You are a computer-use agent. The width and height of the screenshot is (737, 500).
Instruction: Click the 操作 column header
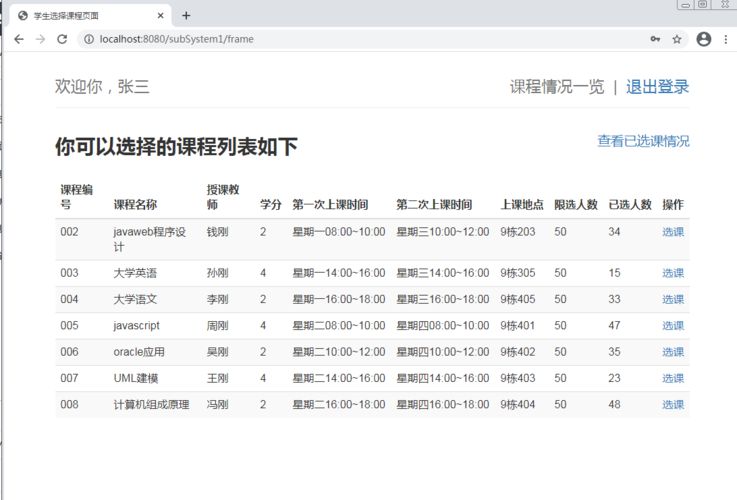coord(673,204)
